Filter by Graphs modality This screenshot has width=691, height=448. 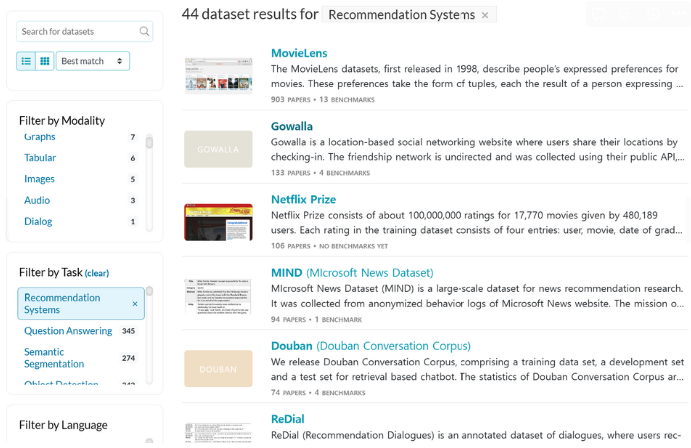point(40,137)
